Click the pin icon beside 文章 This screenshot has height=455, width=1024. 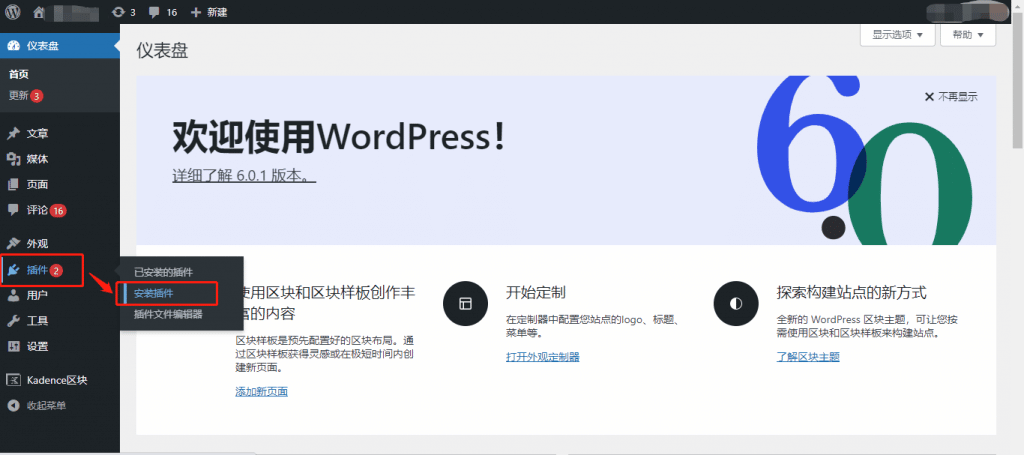[x=13, y=134]
